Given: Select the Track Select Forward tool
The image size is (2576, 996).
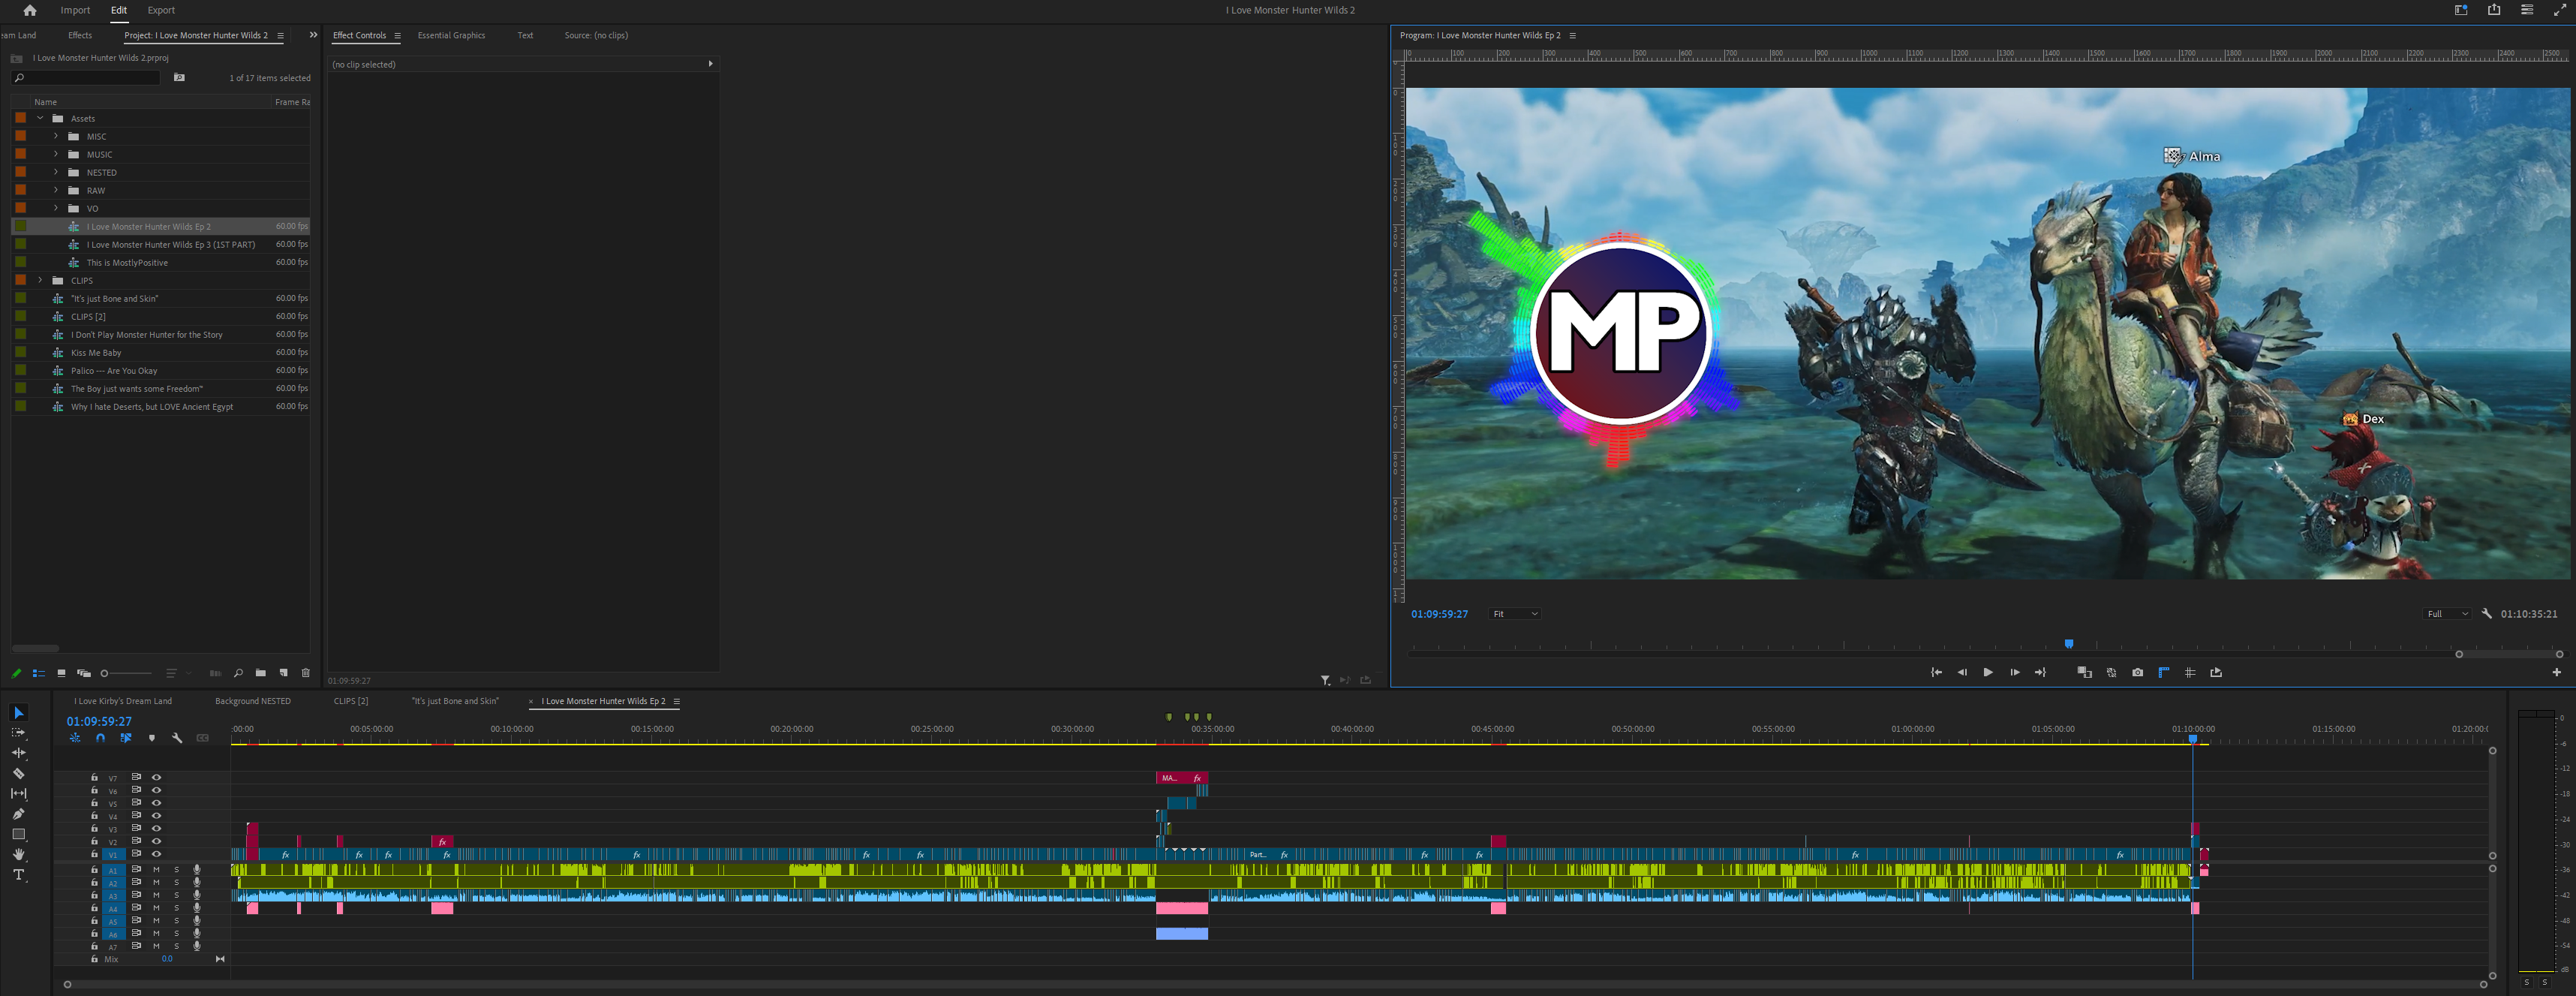Looking at the screenshot, I should 18,733.
